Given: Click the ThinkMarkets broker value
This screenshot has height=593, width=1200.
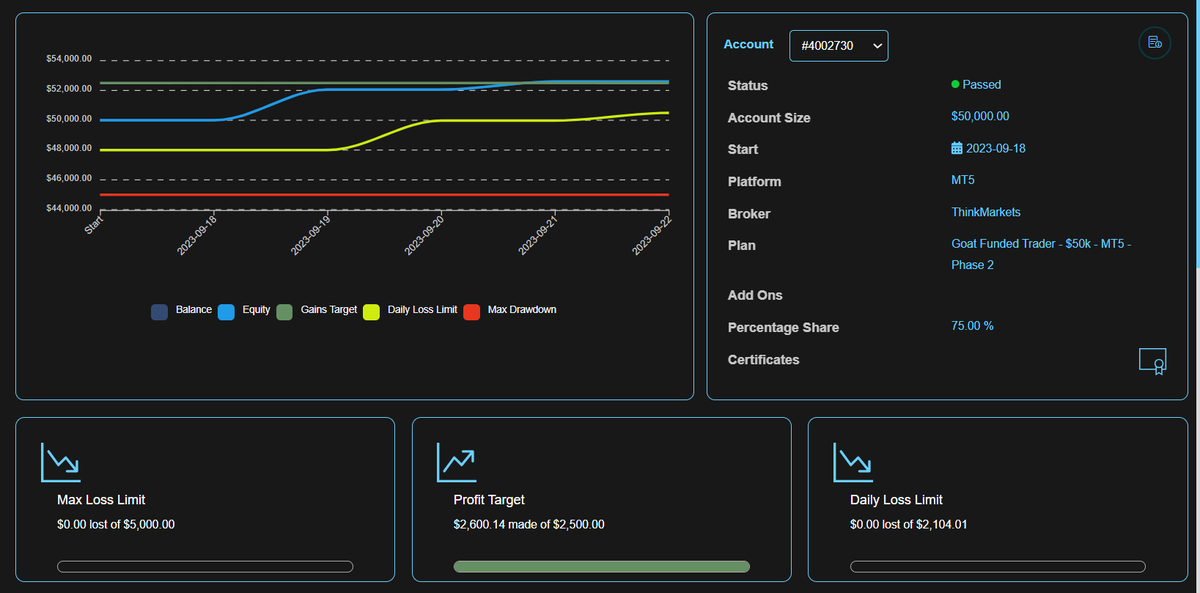Looking at the screenshot, I should (986, 212).
